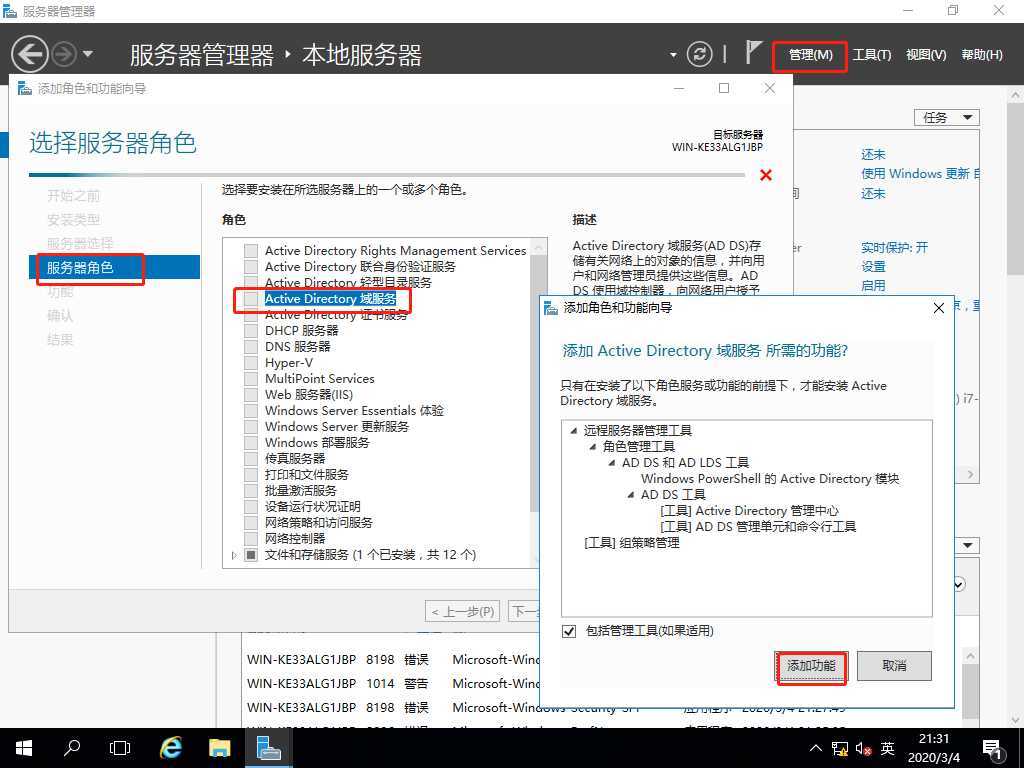Open the 视图(V) menu
Image resolution: width=1024 pixels, height=768 pixels.
click(x=925, y=55)
